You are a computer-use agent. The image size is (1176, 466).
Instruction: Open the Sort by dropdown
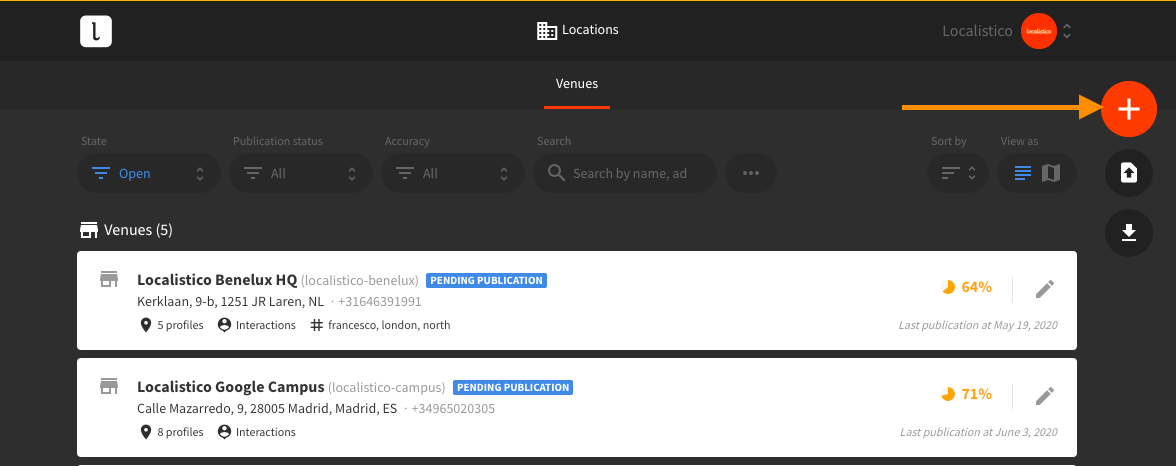click(x=958, y=173)
